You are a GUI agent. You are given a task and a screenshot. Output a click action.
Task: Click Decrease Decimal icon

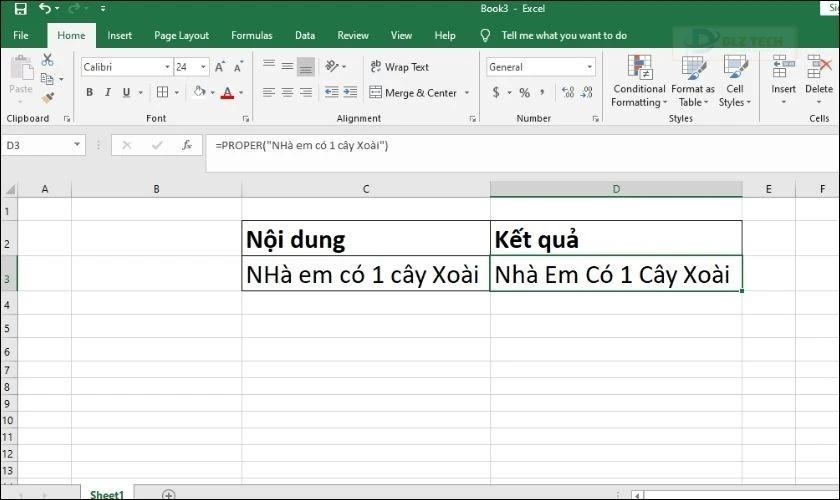click(x=587, y=92)
